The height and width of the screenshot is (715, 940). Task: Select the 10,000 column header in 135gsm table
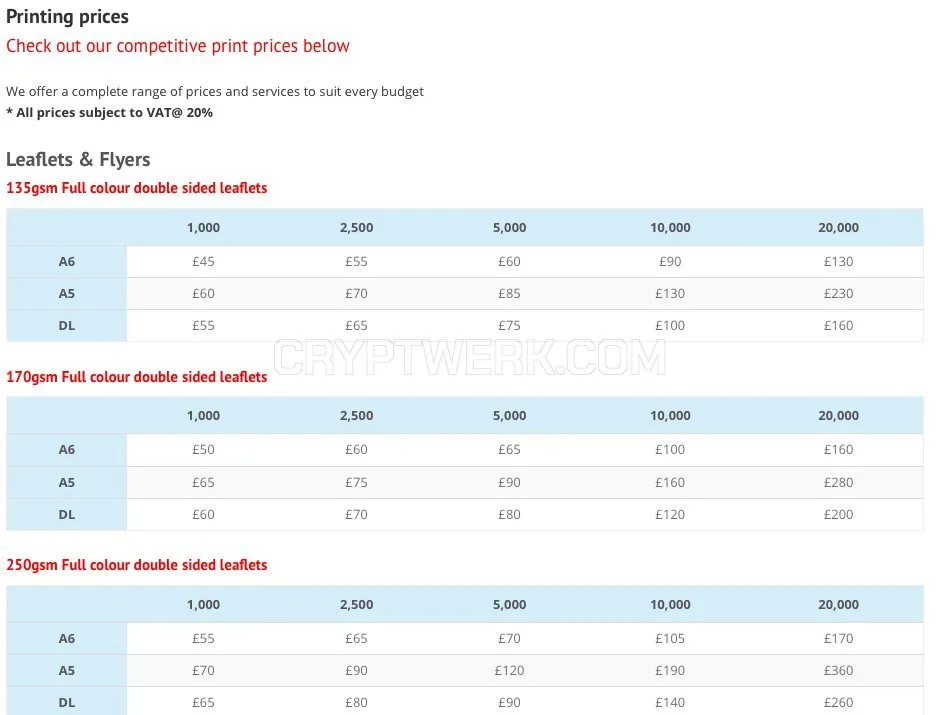(x=670, y=228)
